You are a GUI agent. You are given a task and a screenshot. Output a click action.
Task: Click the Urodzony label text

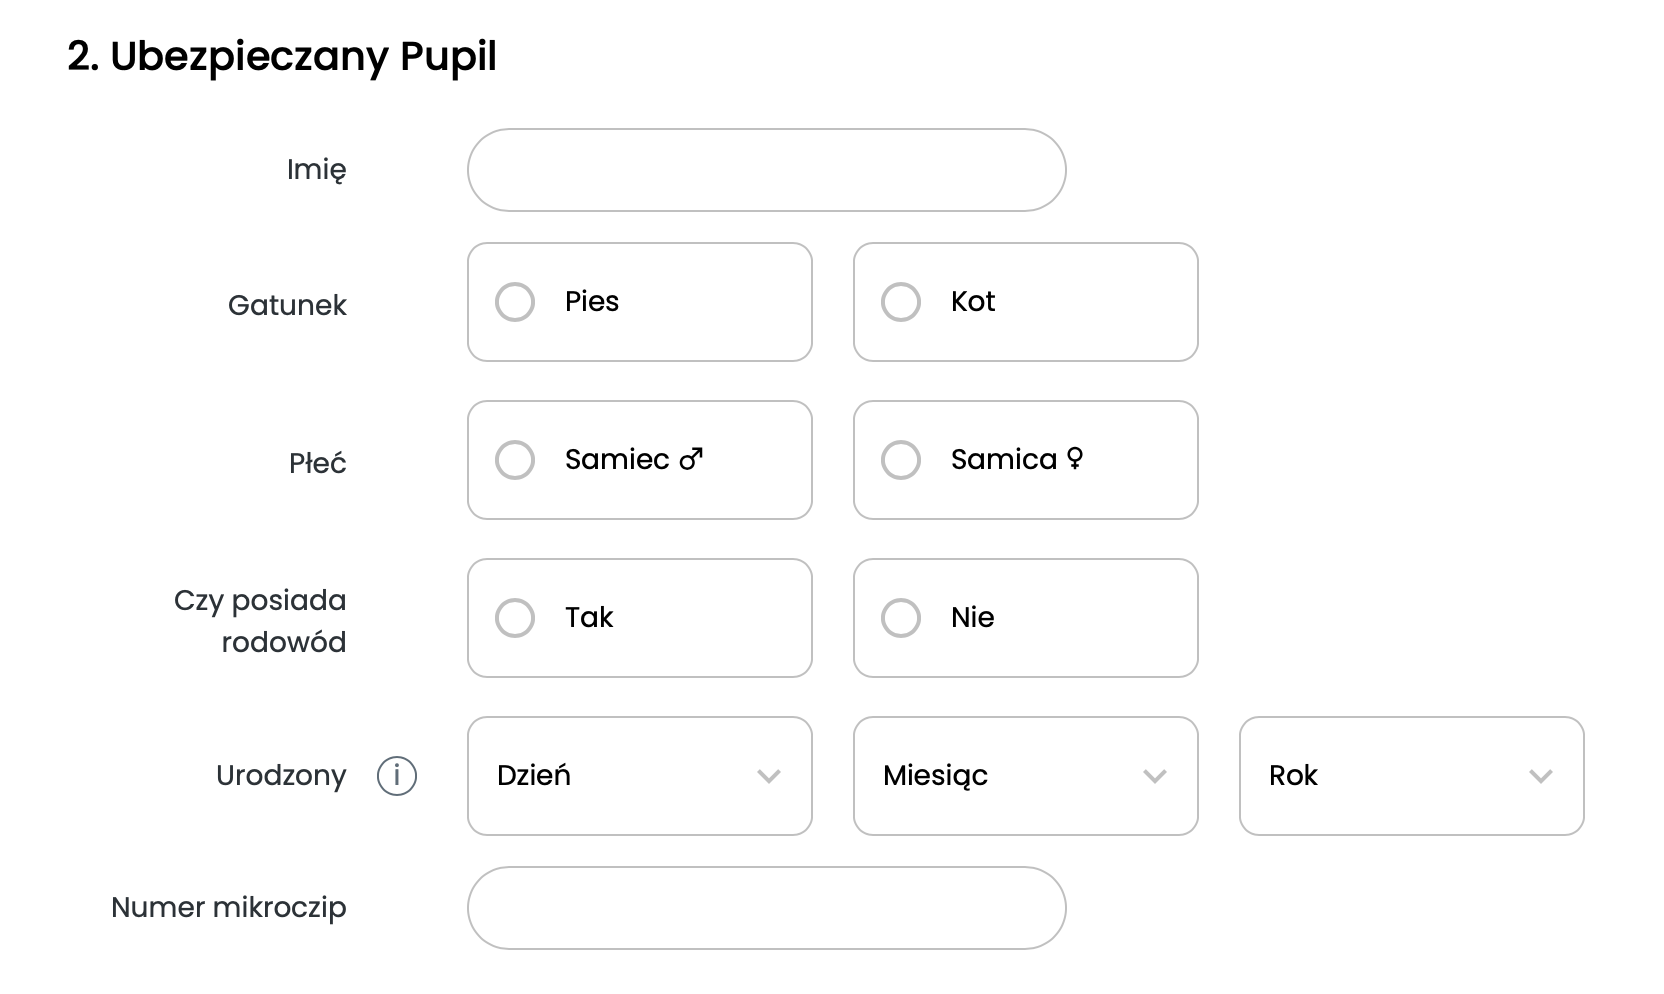pyautogui.click(x=281, y=776)
